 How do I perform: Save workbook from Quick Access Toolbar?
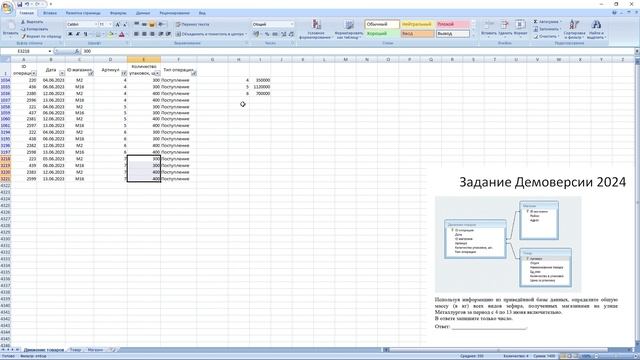19,4
